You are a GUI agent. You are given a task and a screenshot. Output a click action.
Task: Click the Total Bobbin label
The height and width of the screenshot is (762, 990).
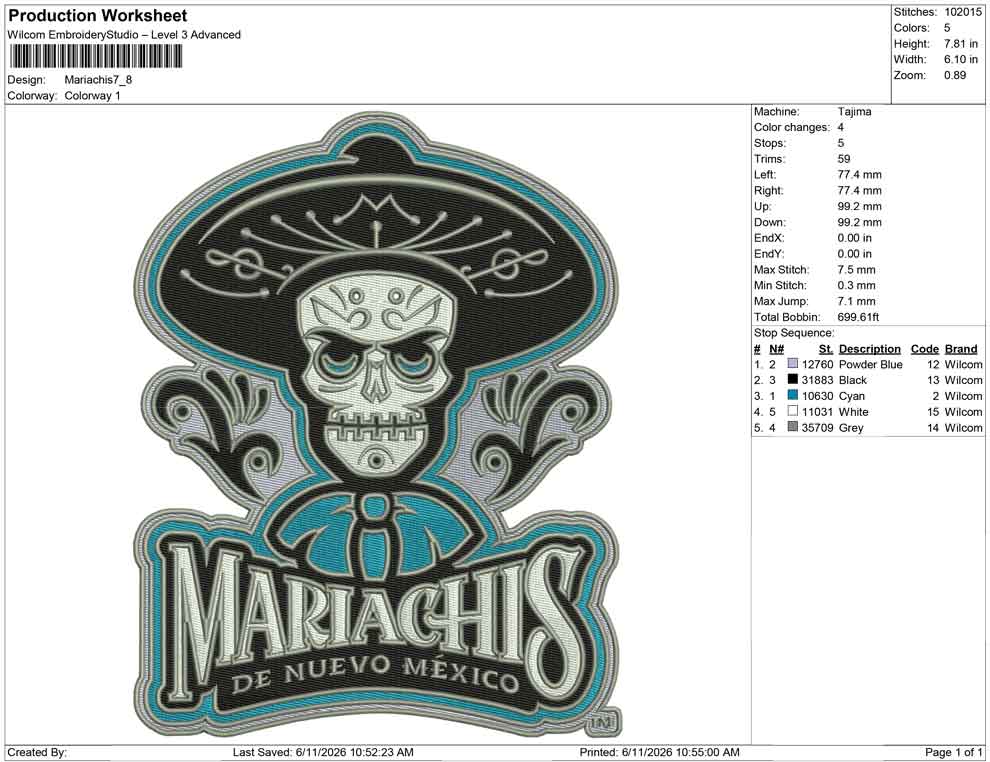[x=787, y=317]
